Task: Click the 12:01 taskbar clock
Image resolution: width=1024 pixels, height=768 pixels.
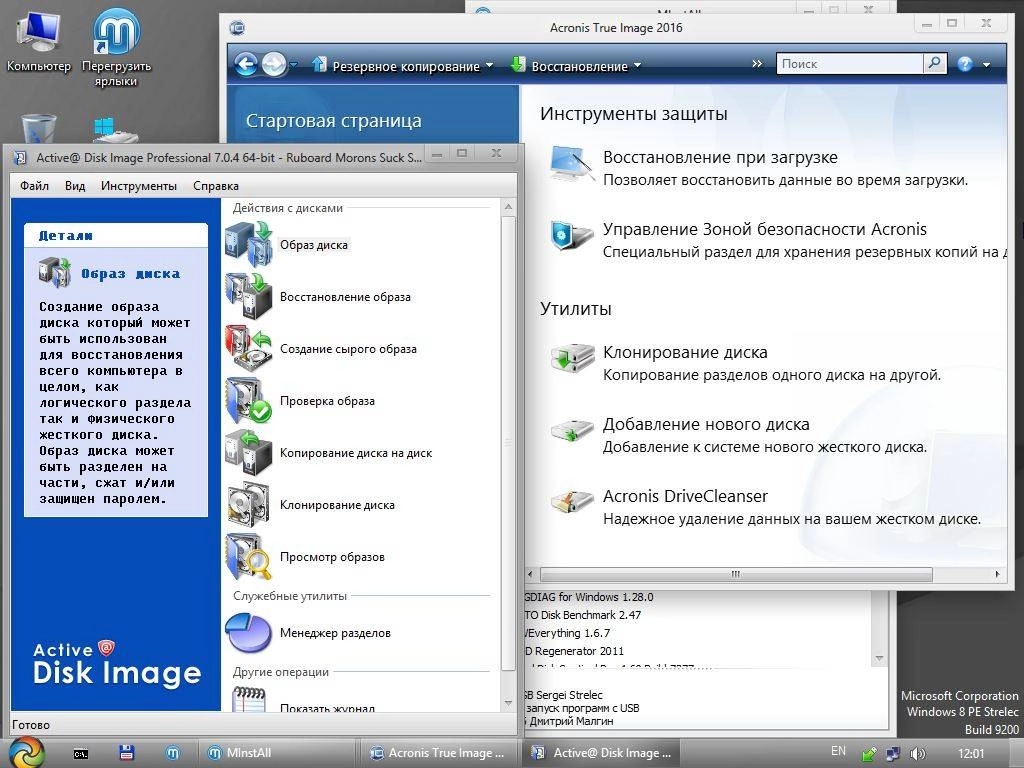Action: [x=971, y=753]
